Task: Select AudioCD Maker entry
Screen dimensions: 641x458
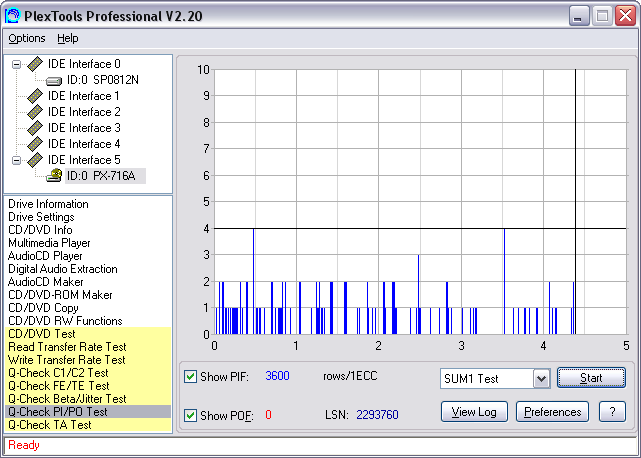Action: 46,282
